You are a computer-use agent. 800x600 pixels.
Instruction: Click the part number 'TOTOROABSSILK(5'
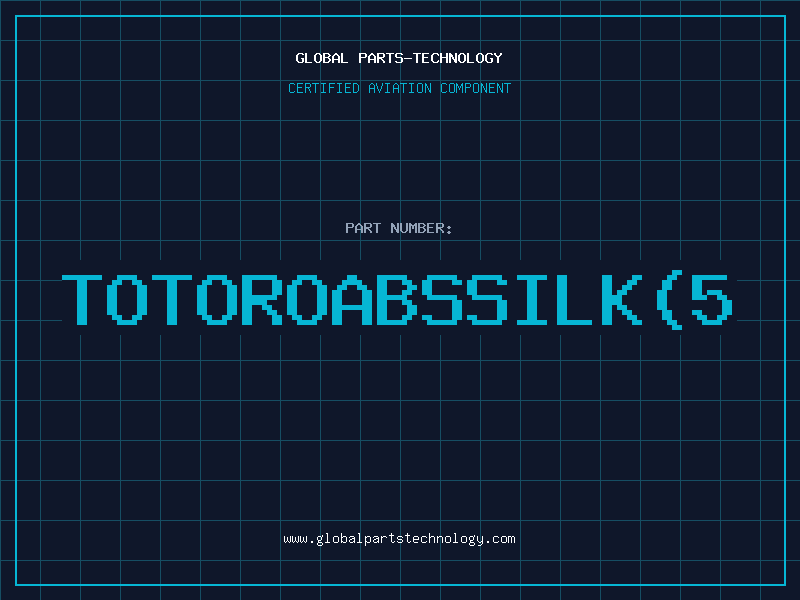399,300
